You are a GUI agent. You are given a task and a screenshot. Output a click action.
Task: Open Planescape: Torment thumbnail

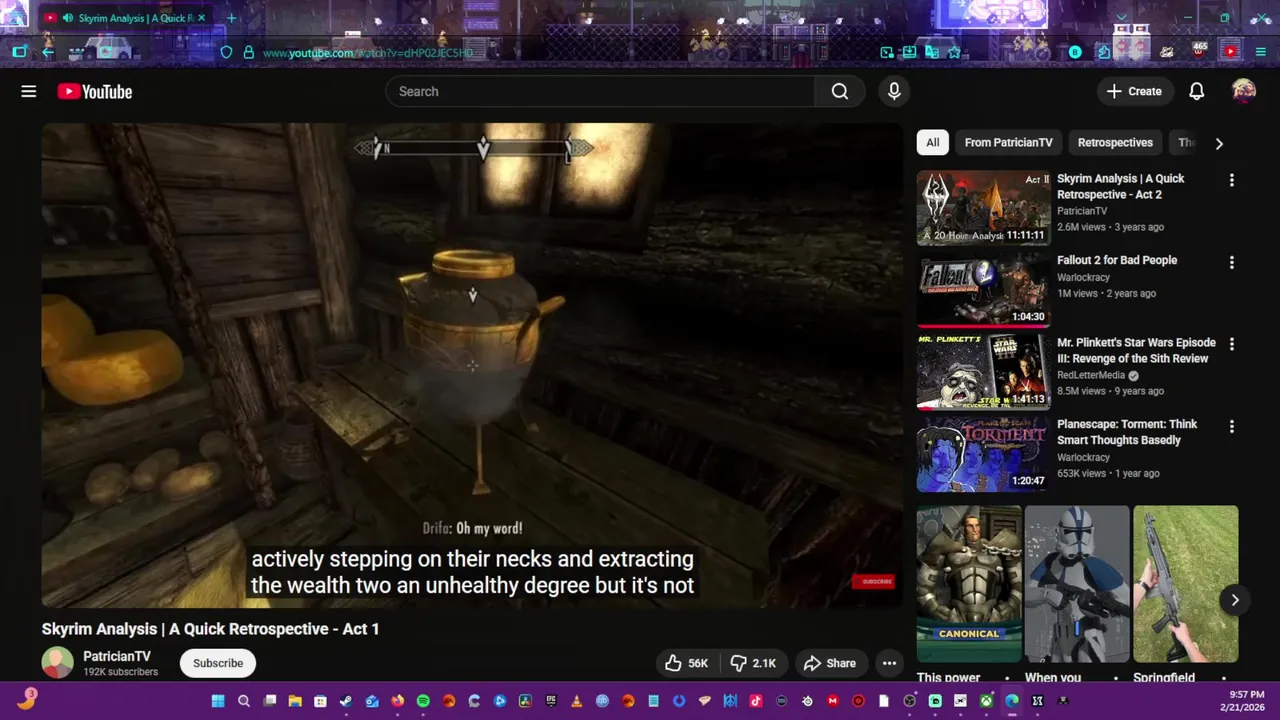984,454
